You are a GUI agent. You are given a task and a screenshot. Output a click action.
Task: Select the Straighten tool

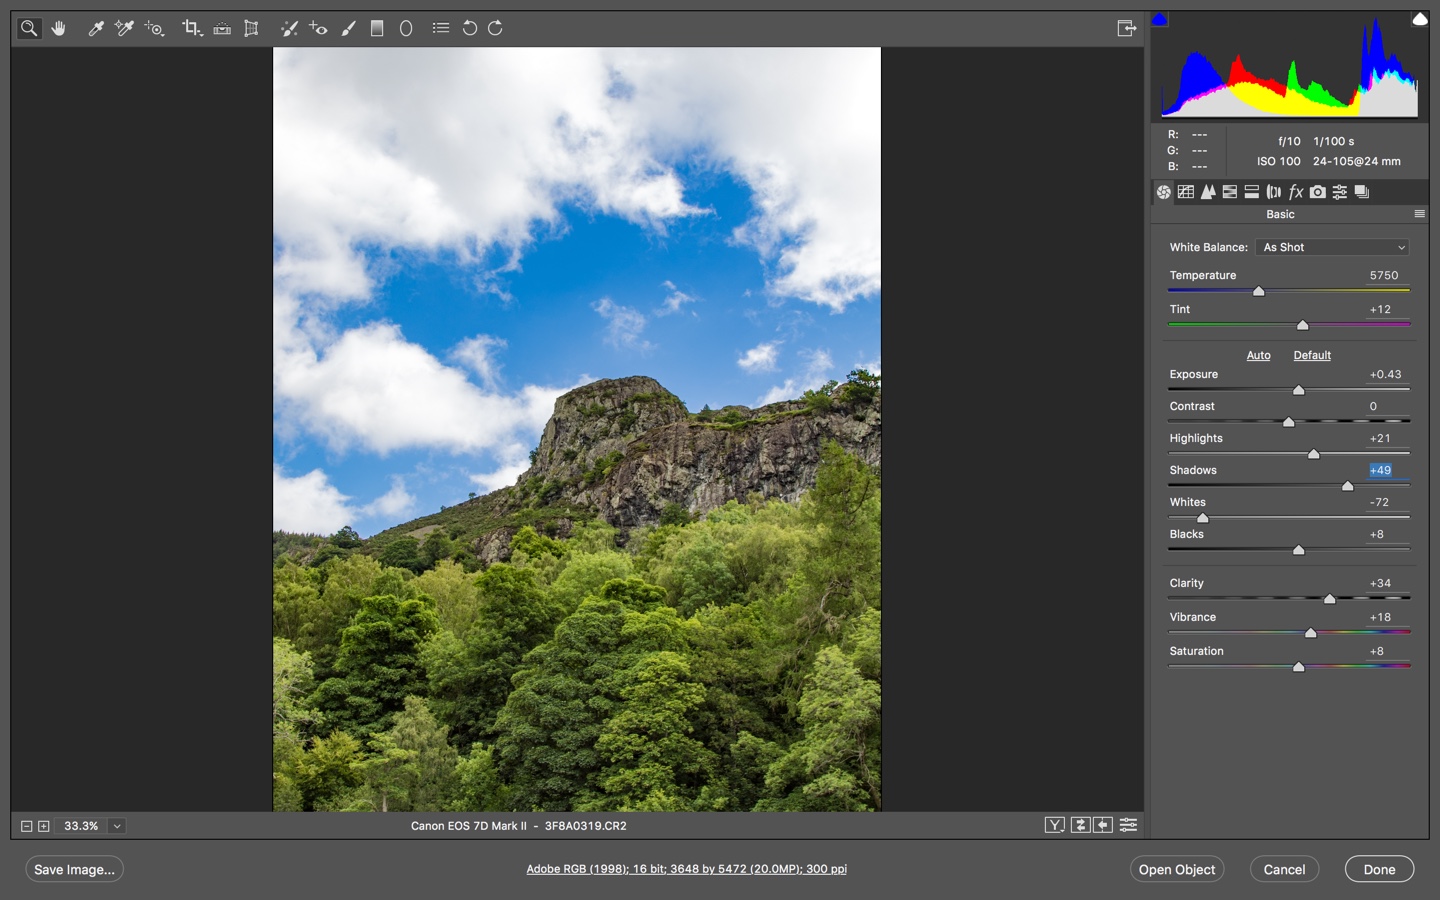pos(222,28)
